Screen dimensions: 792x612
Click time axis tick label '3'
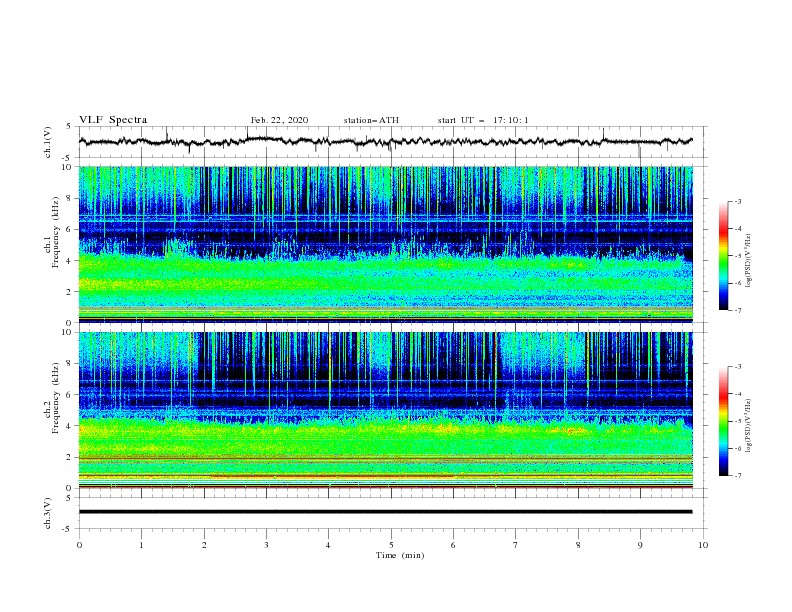(x=266, y=545)
